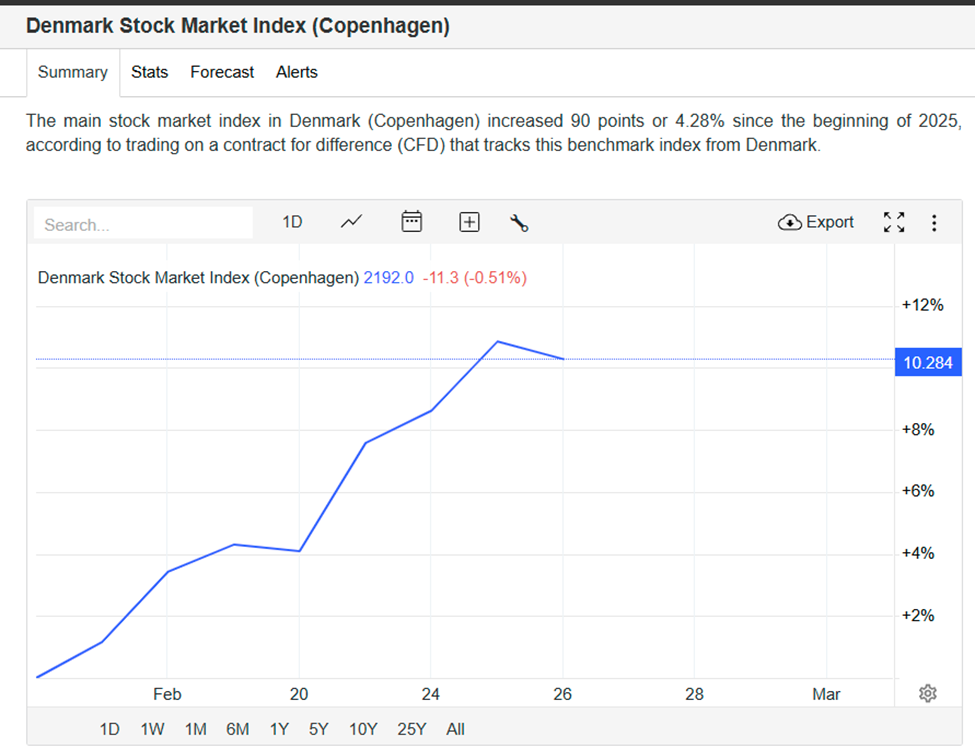Open the calendar date range picker
The width and height of the screenshot is (975, 748).
tap(412, 222)
